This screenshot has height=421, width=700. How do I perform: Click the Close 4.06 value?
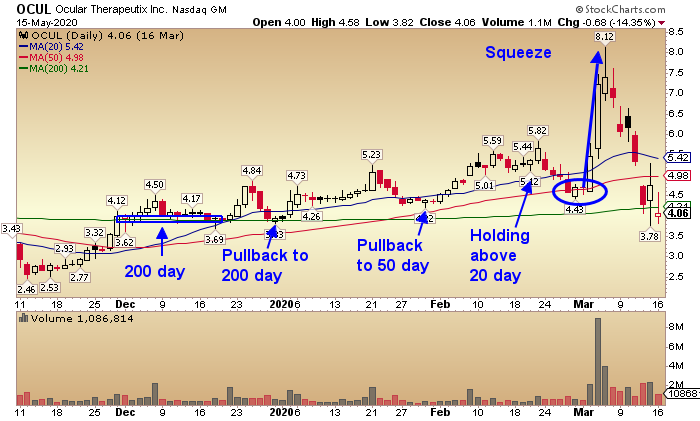pyautogui.click(x=447, y=22)
